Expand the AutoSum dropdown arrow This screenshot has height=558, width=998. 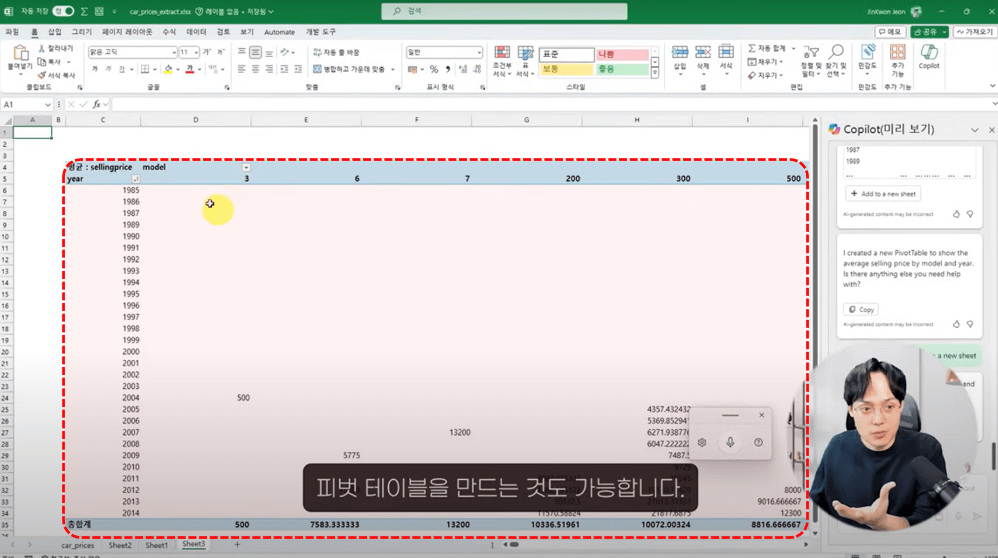[793, 48]
